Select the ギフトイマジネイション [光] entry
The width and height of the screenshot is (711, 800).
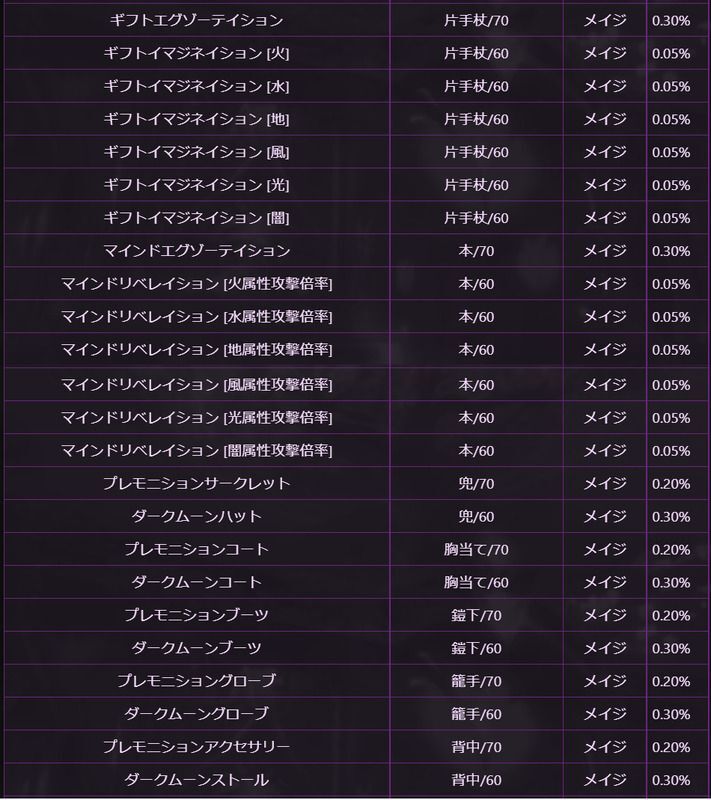click(197, 185)
